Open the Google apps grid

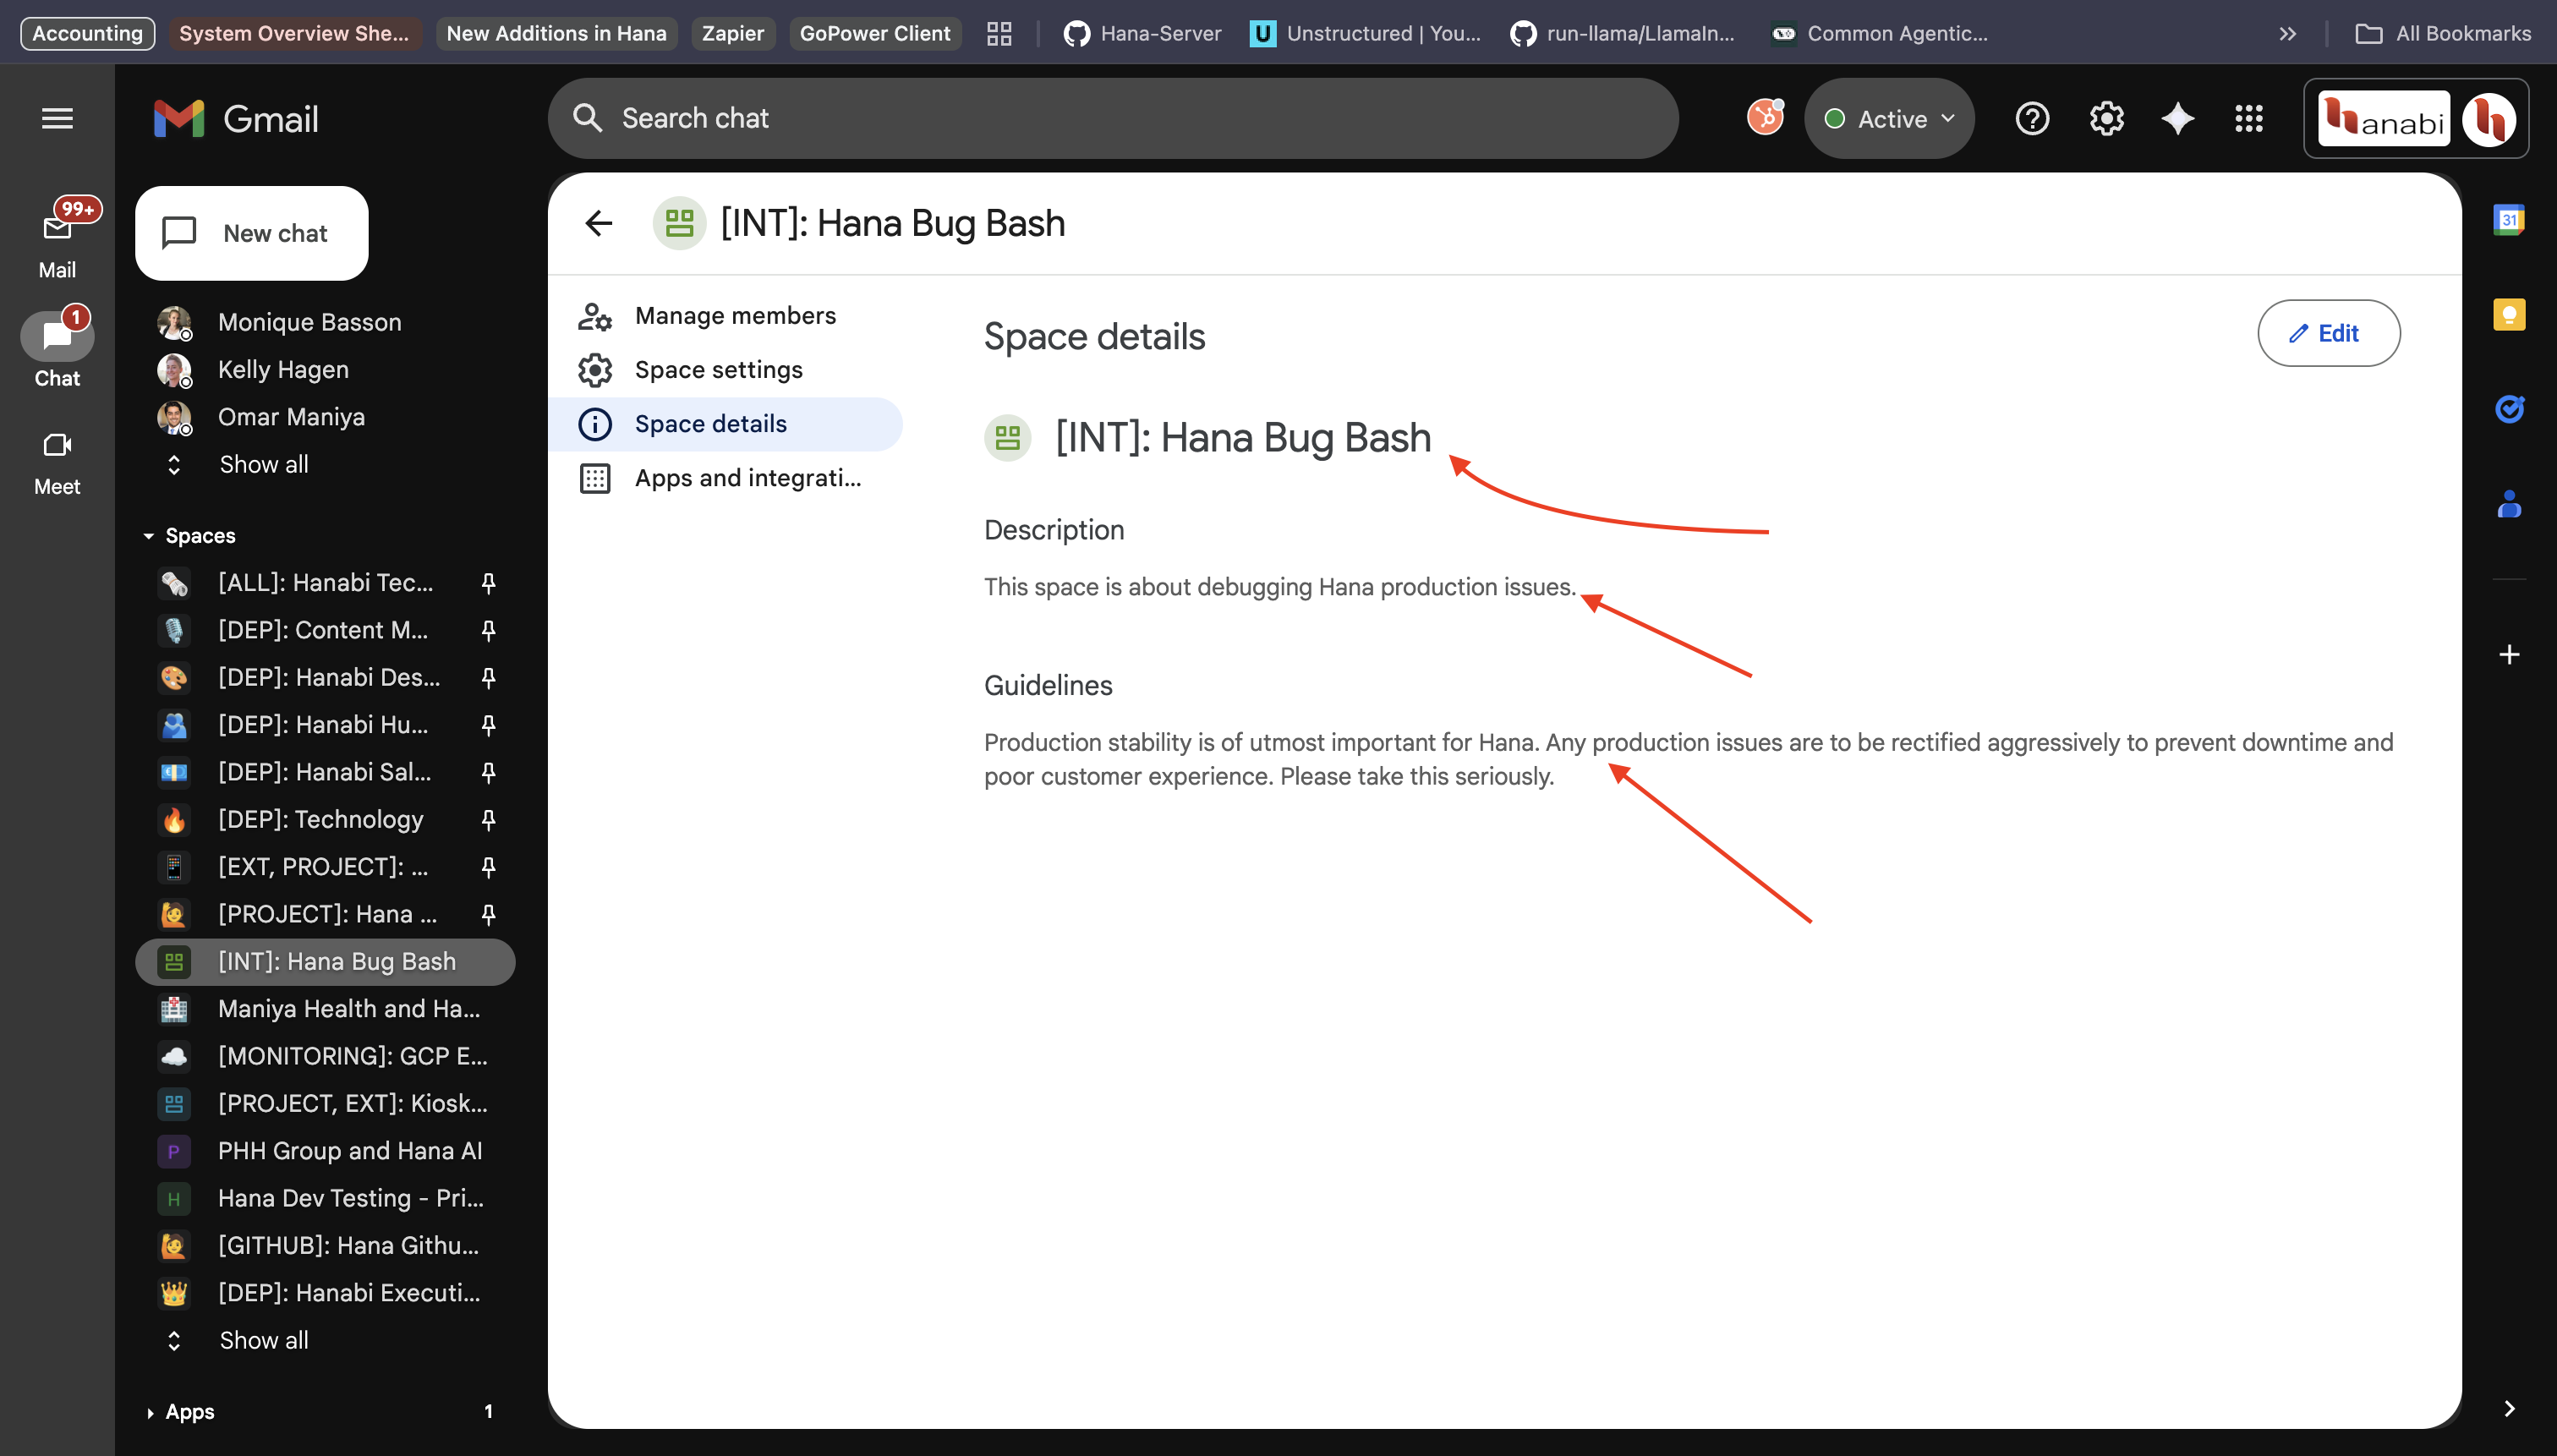point(2249,118)
